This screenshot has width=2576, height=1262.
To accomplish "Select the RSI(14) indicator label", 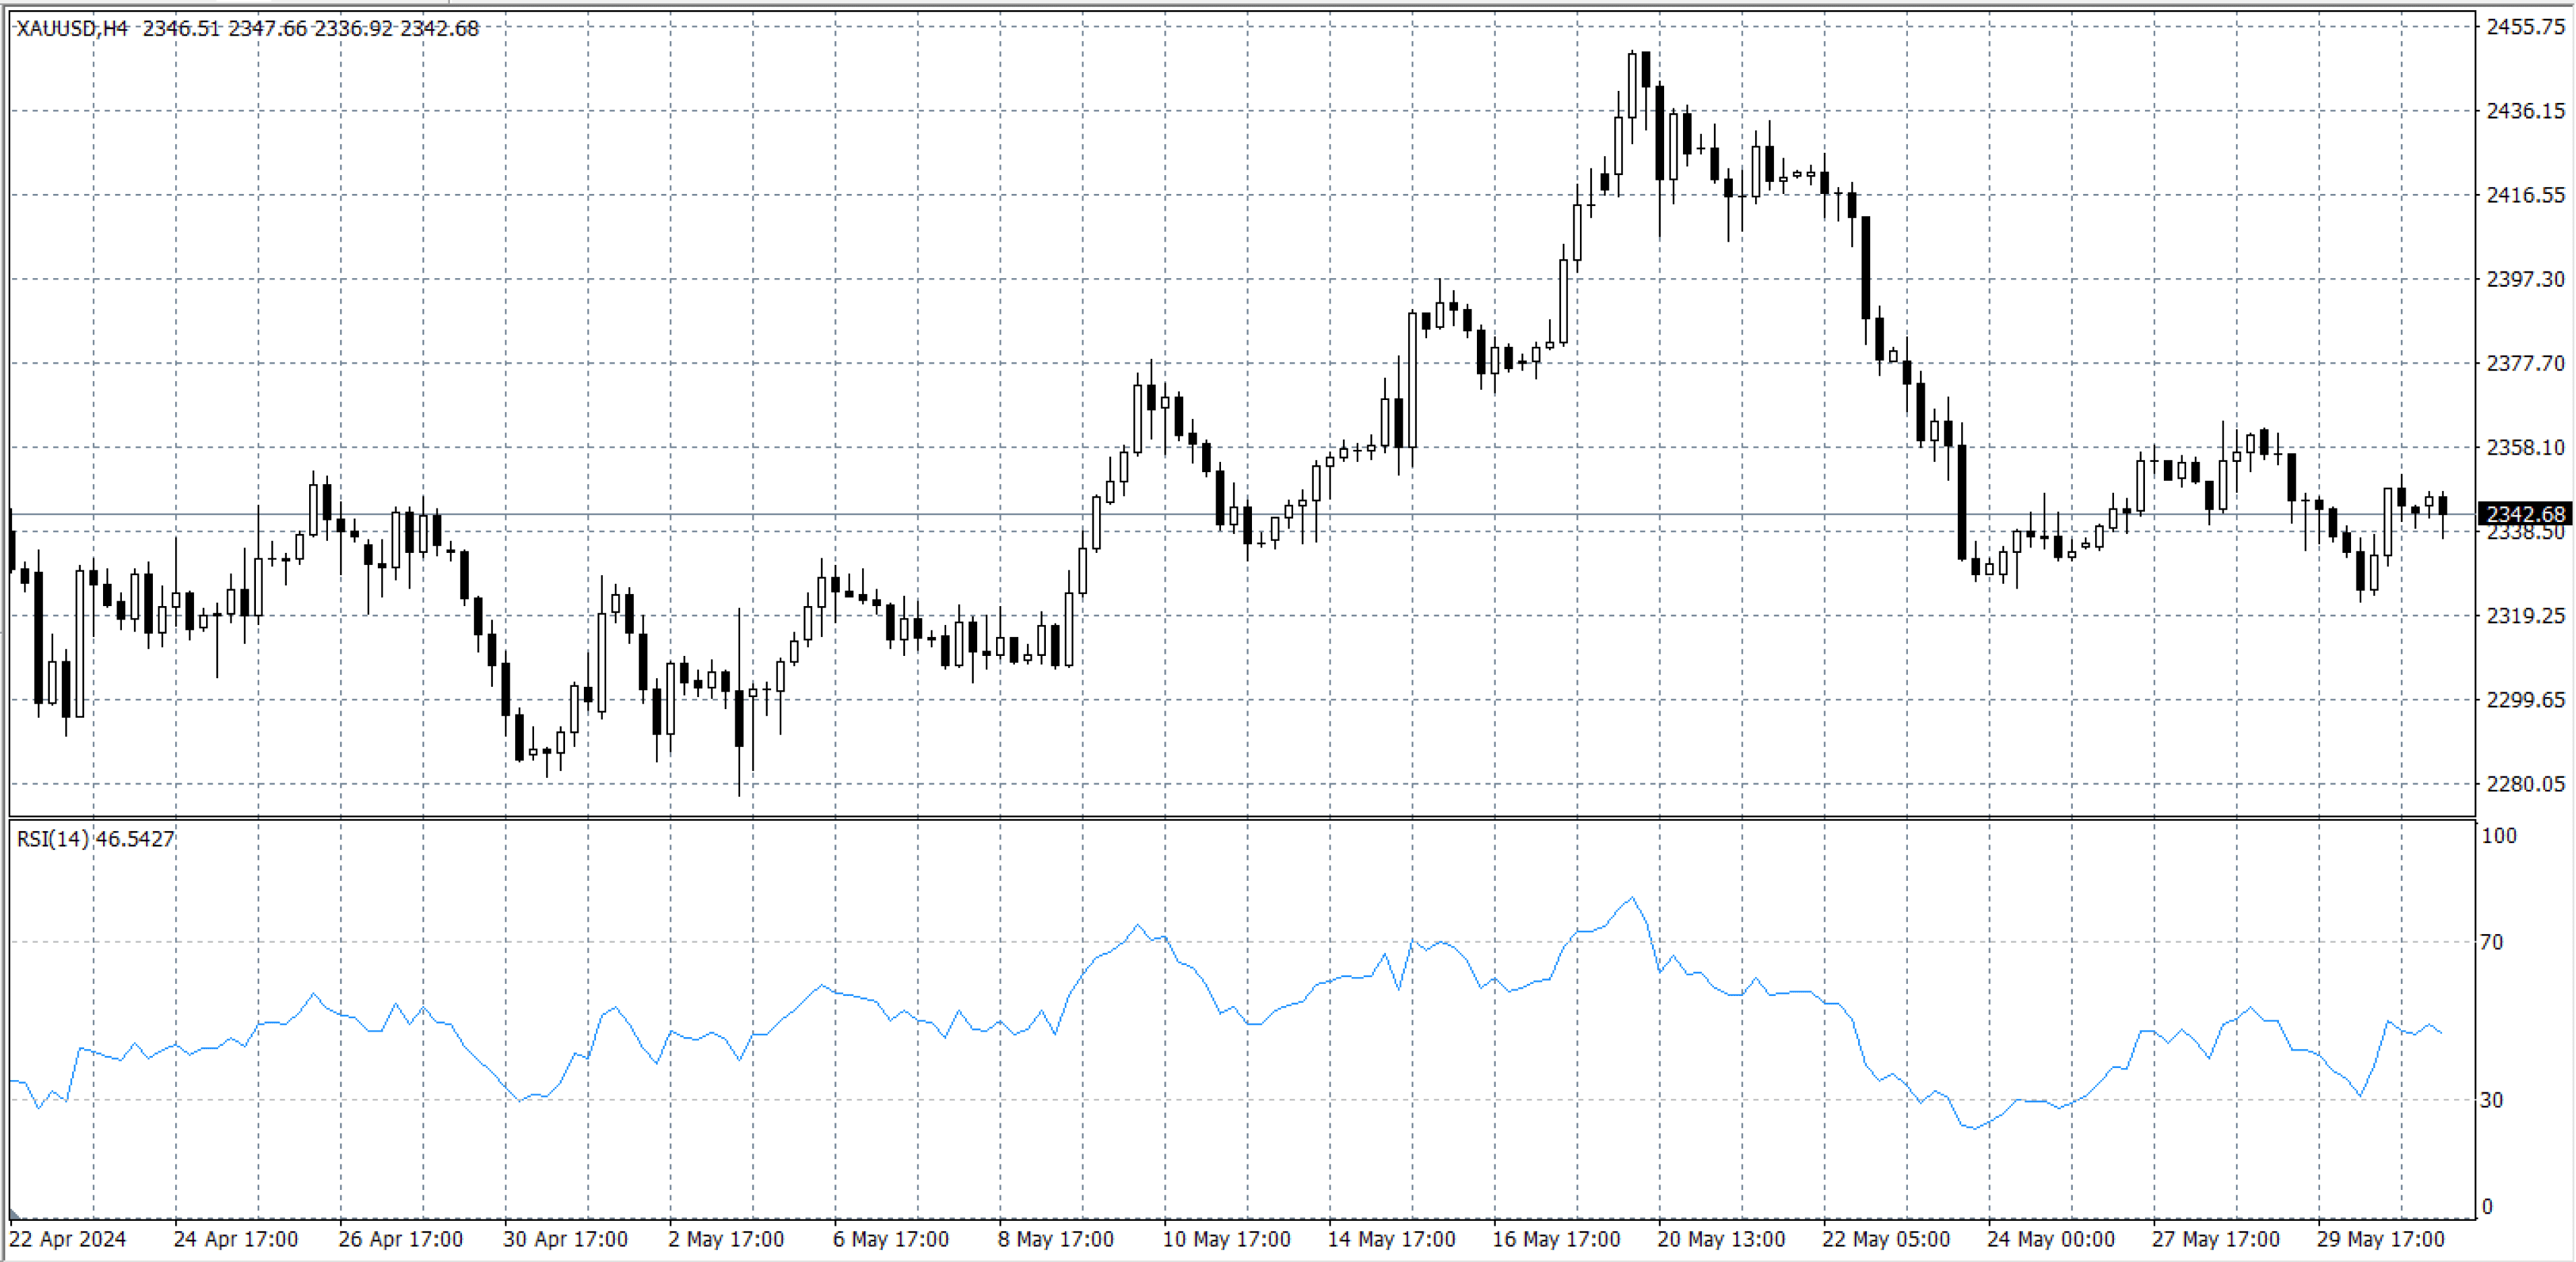I will (x=53, y=839).
